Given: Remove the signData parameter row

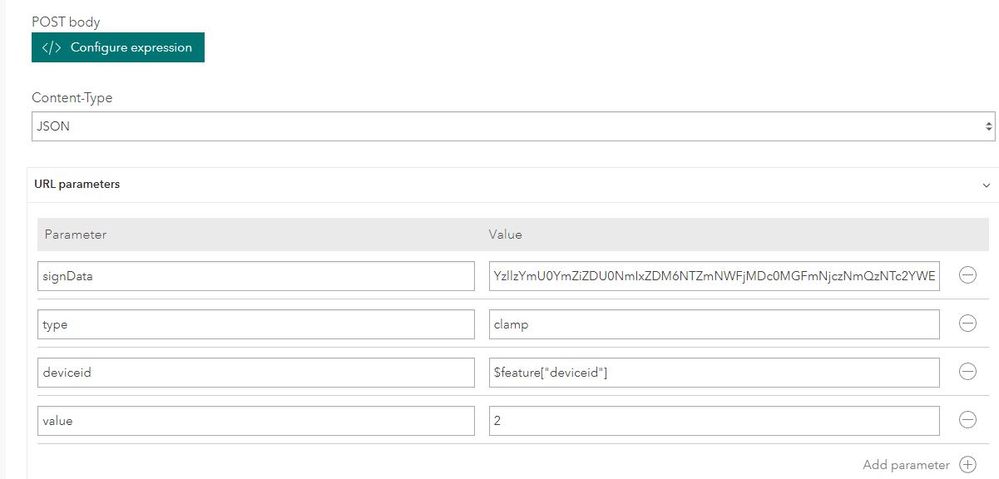Looking at the screenshot, I should (x=967, y=276).
